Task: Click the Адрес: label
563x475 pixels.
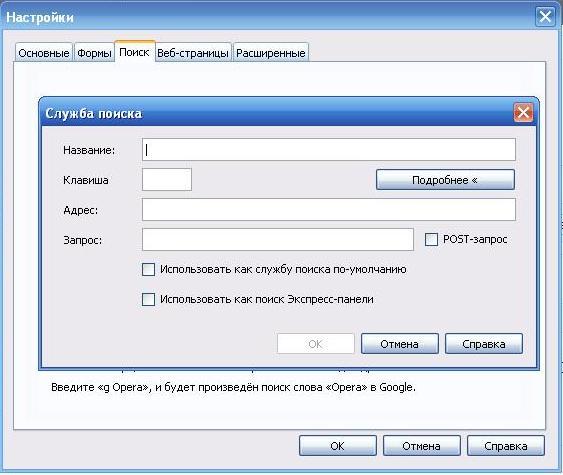Action: coord(80,210)
